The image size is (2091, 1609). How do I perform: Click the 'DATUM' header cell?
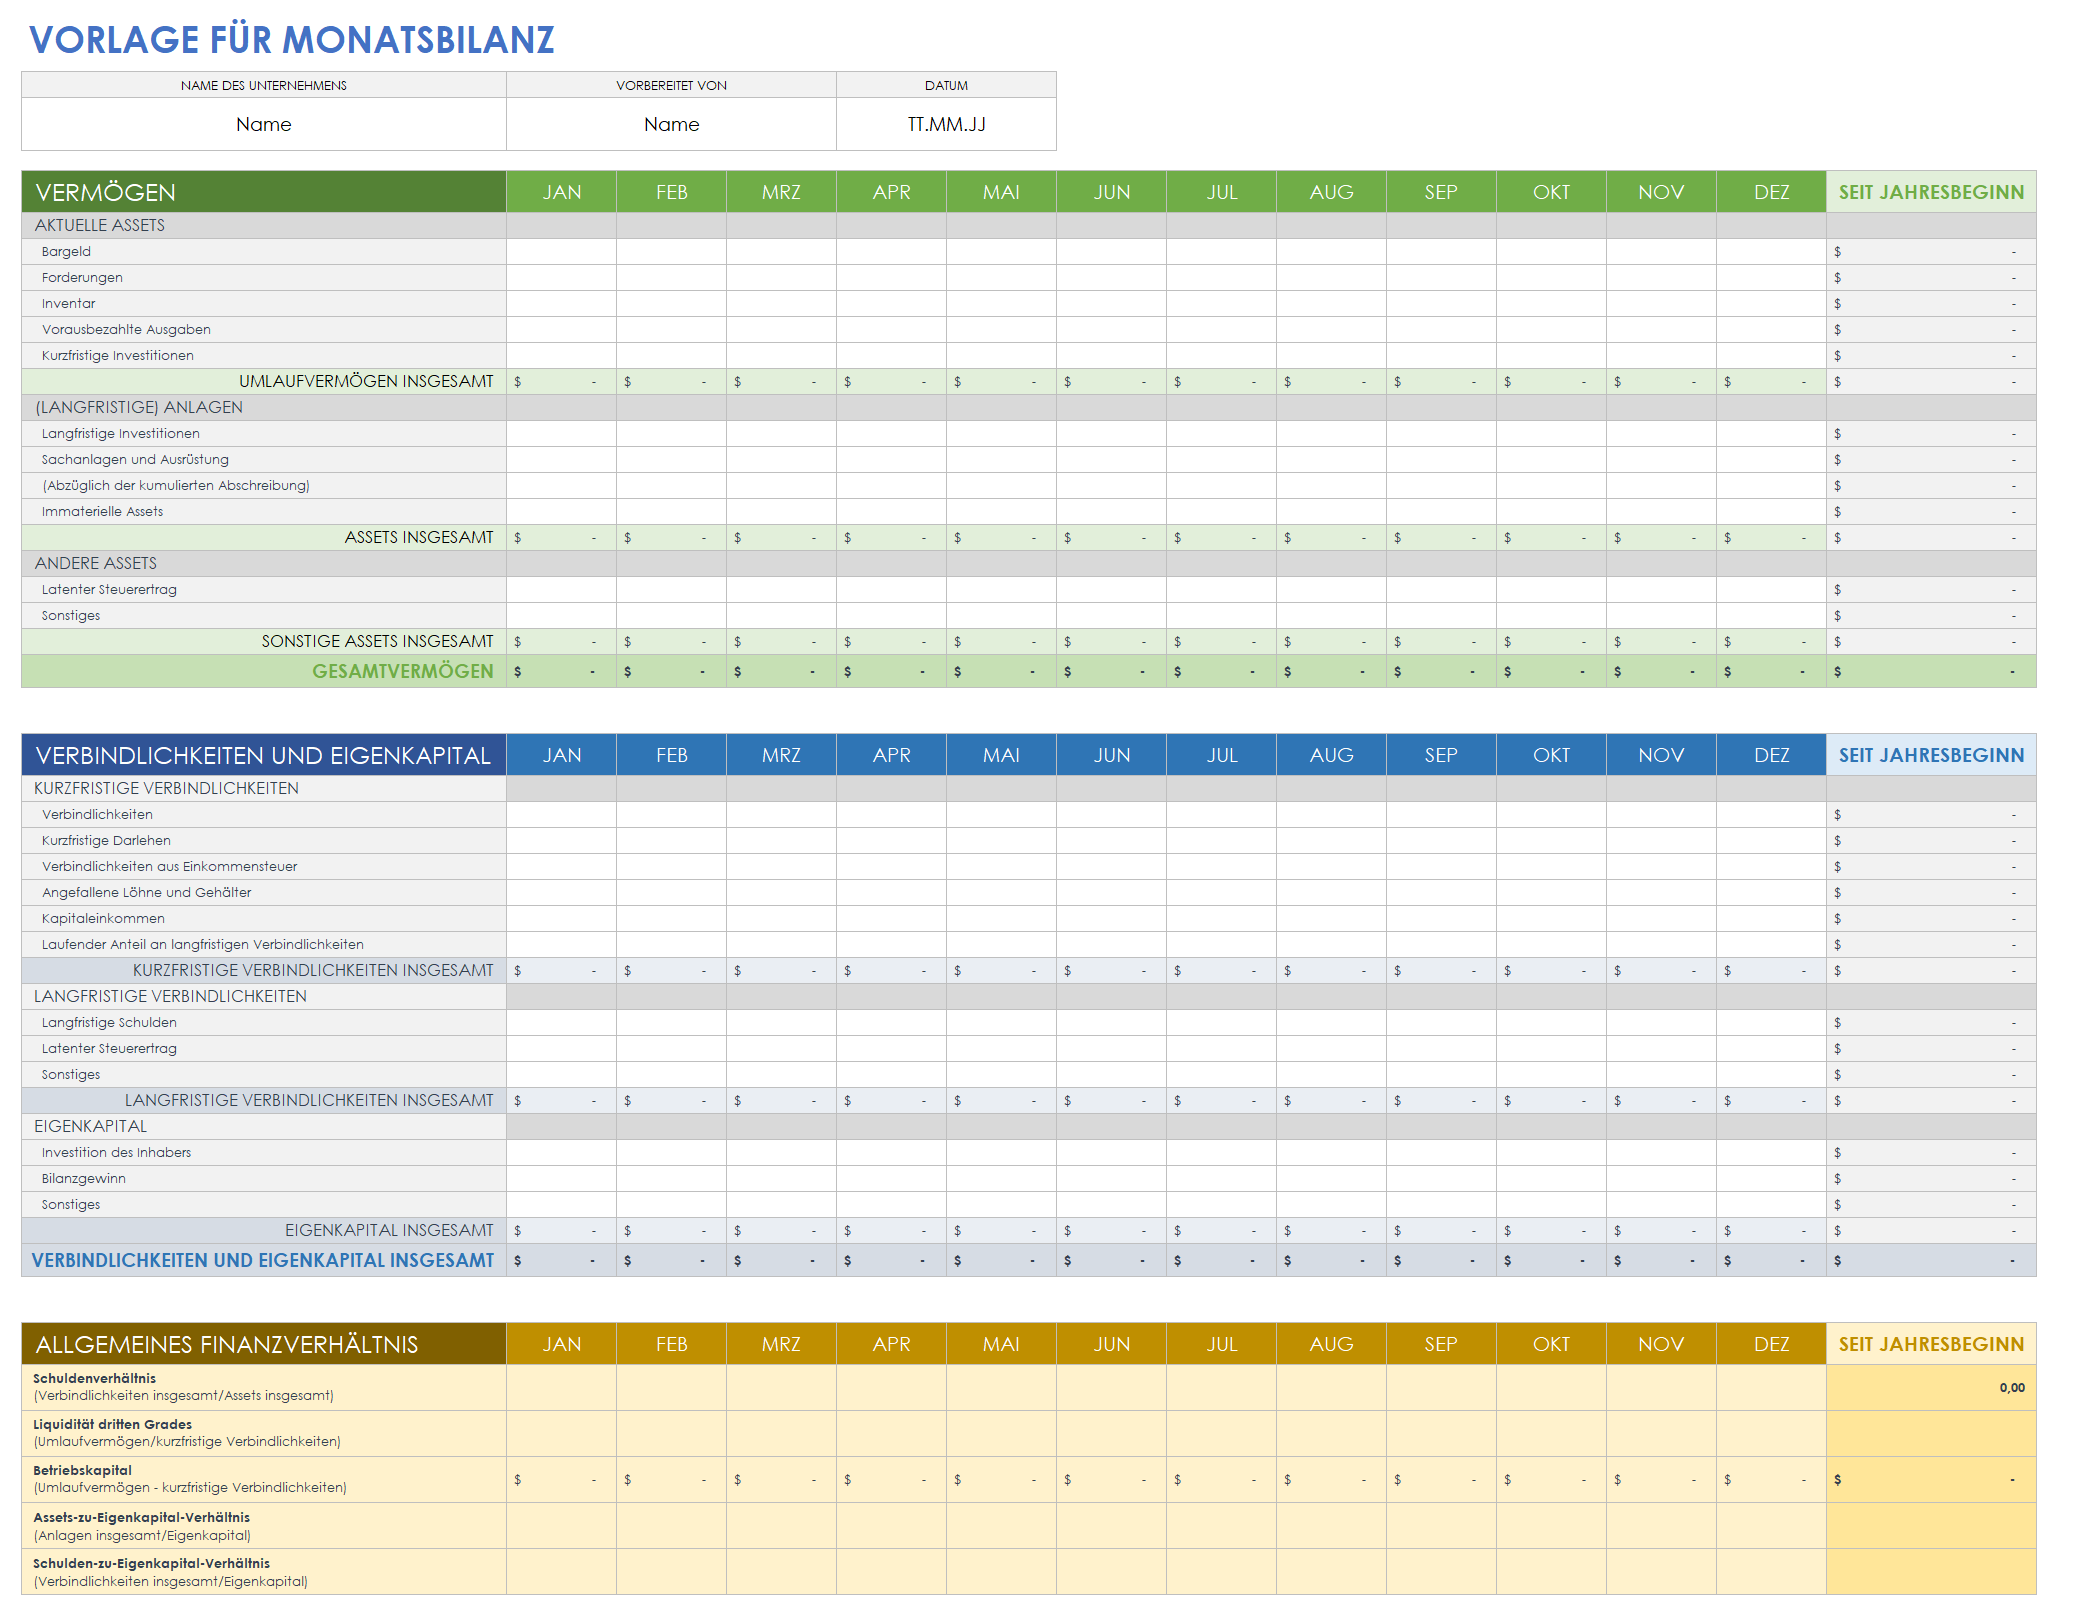coord(946,85)
